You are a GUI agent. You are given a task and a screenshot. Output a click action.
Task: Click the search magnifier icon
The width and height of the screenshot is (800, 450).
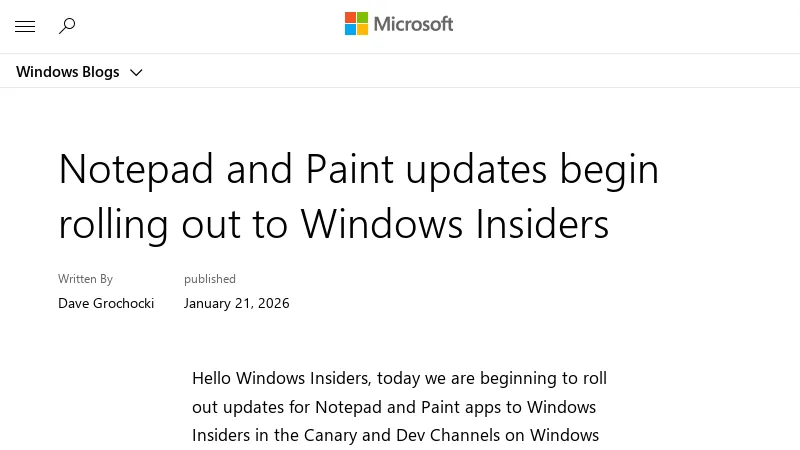tap(67, 26)
